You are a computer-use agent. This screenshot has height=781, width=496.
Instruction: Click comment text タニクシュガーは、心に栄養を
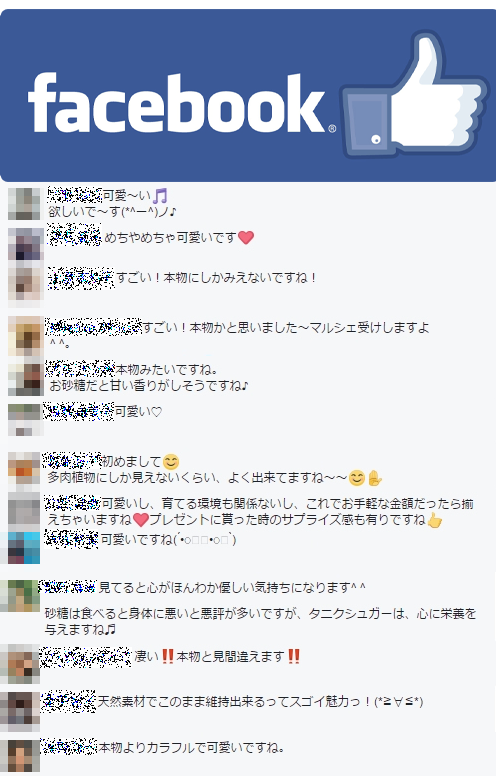point(392,613)
